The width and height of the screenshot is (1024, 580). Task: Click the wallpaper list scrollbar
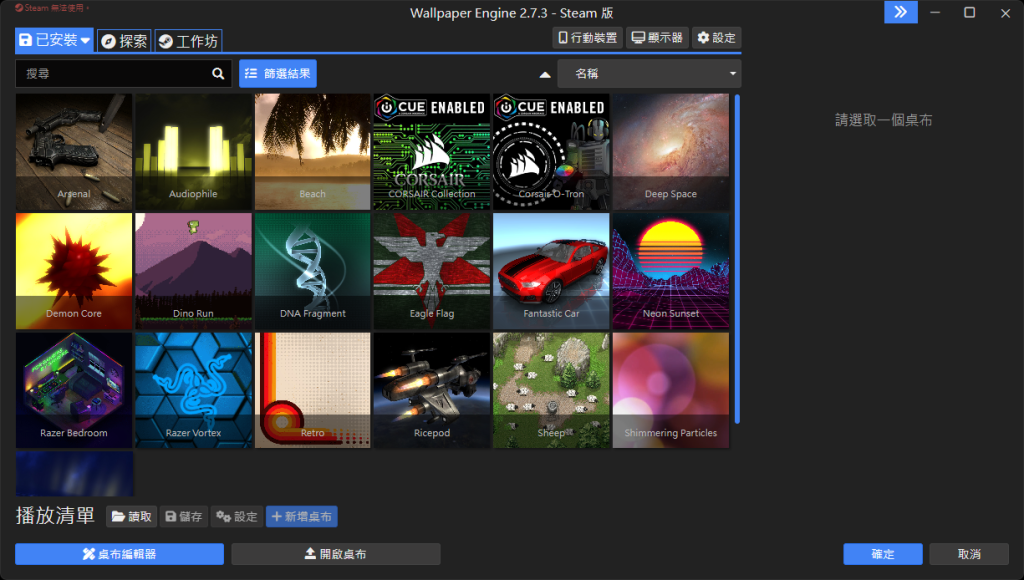click(x=737, y=259)
